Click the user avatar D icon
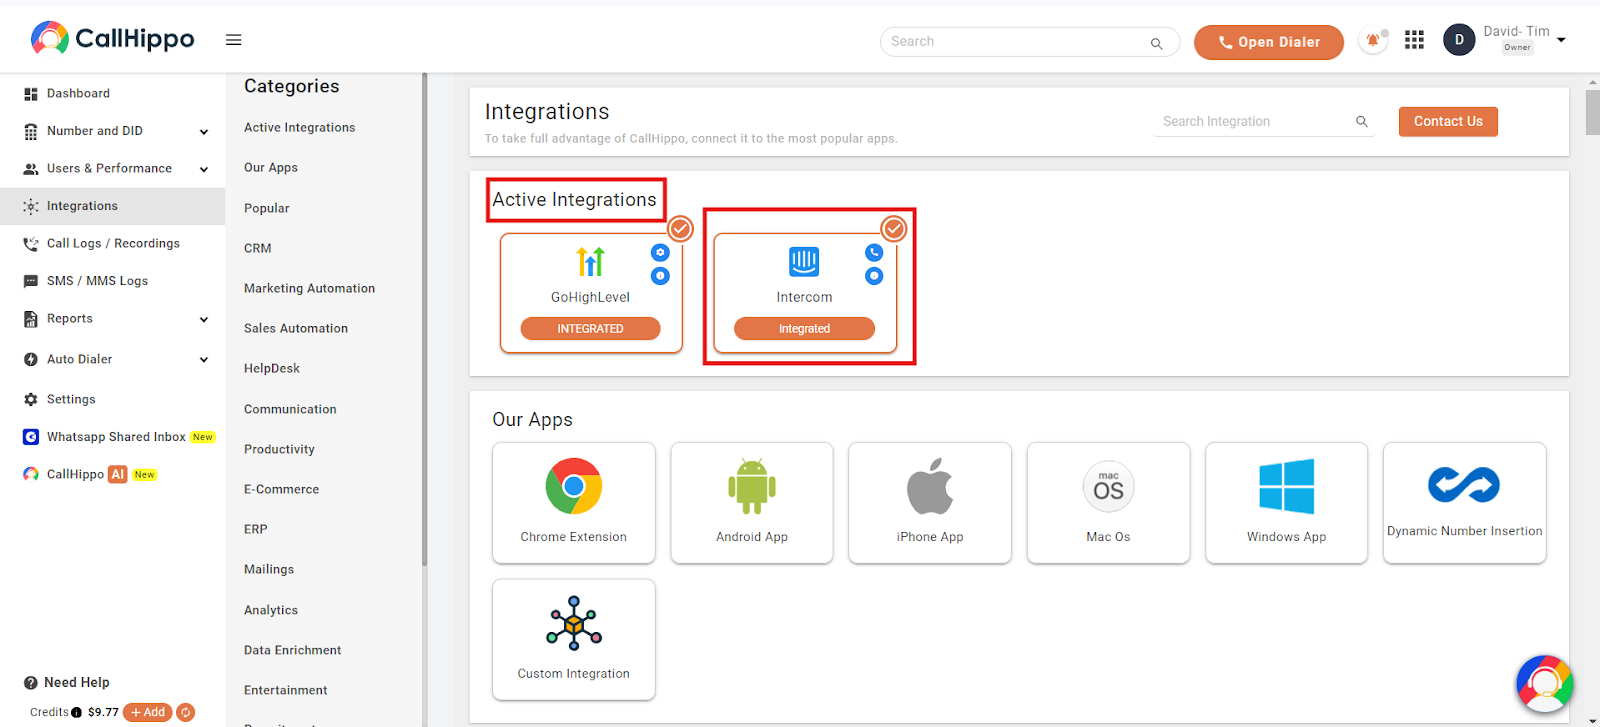Viewport: 1600px width, 727px height. coord(1459,40)
